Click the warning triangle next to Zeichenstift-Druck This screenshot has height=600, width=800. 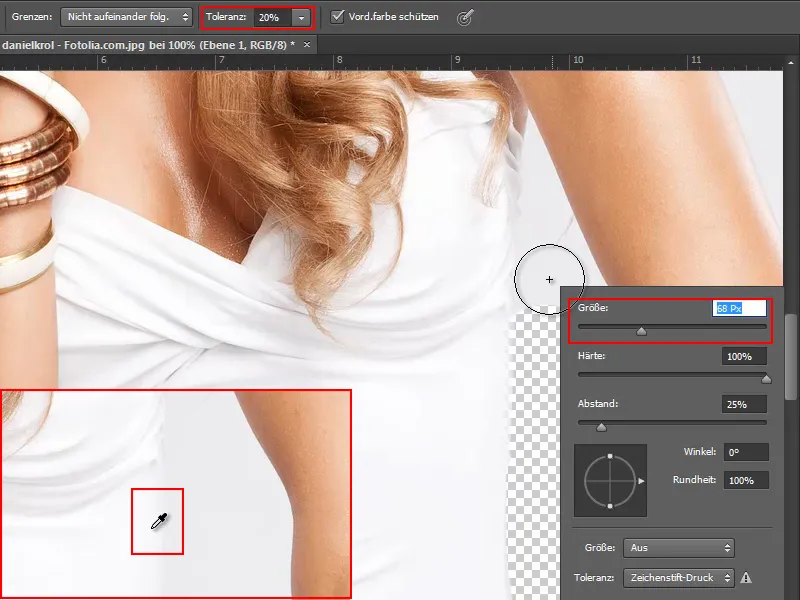pos(746,578)
